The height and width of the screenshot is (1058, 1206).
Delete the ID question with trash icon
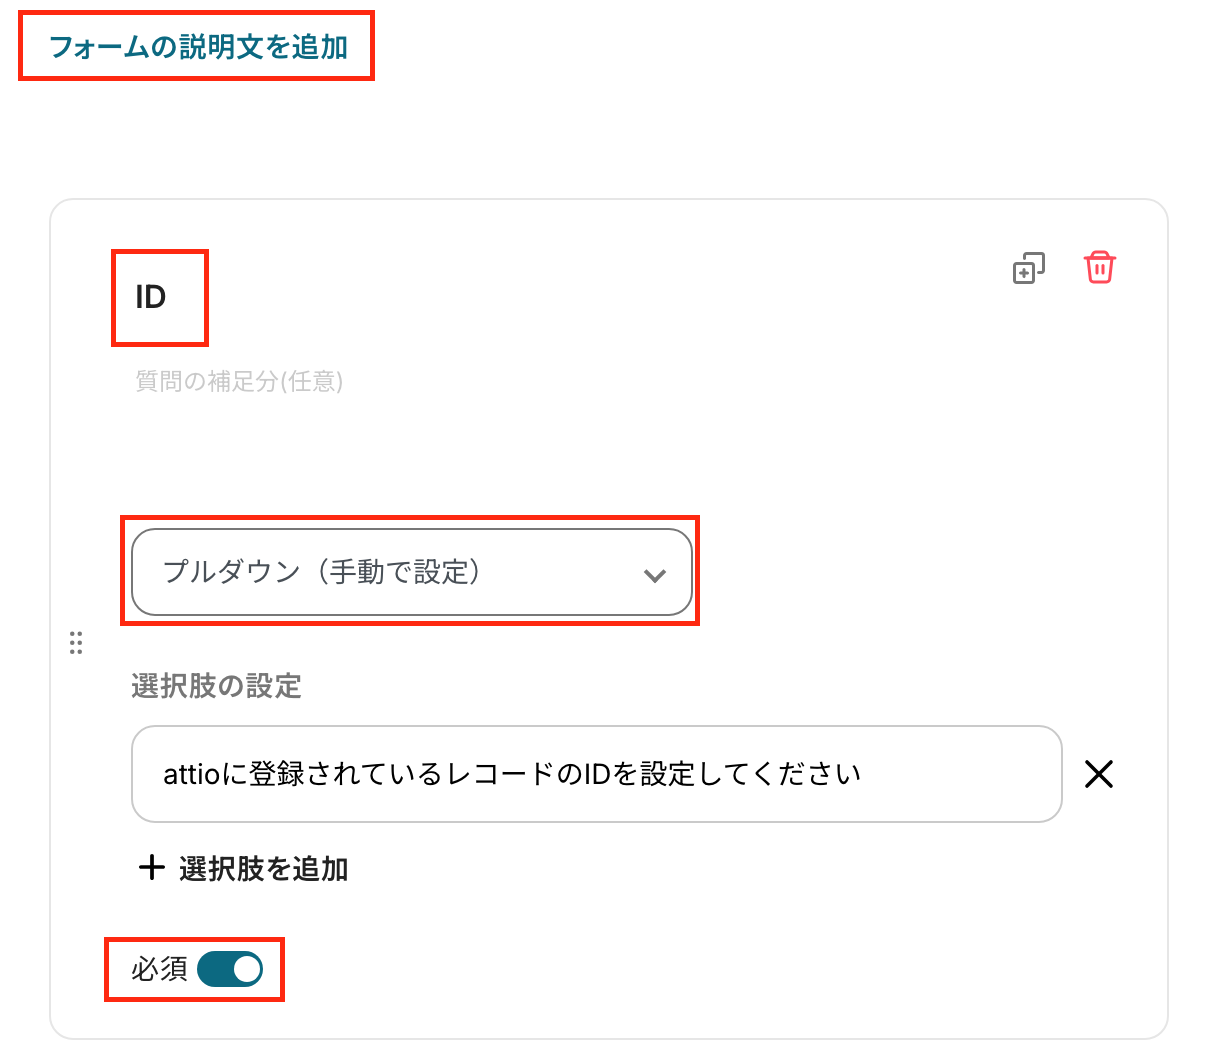click(1099, 268)
